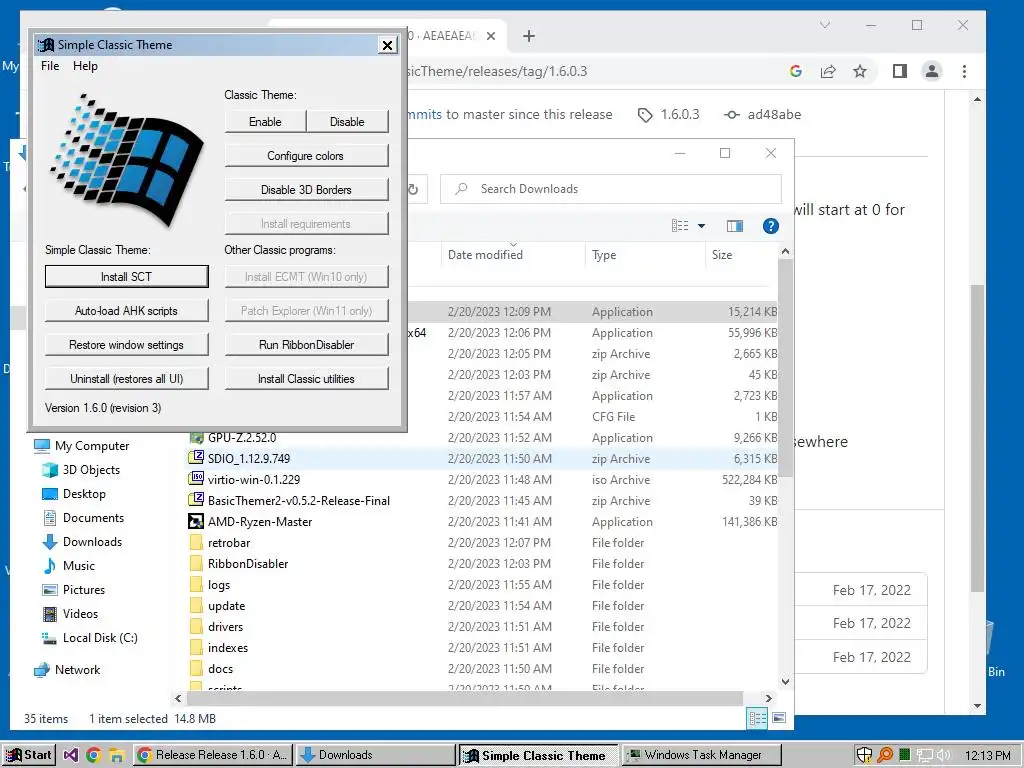Switch to details view in status bar

(758, 718)
